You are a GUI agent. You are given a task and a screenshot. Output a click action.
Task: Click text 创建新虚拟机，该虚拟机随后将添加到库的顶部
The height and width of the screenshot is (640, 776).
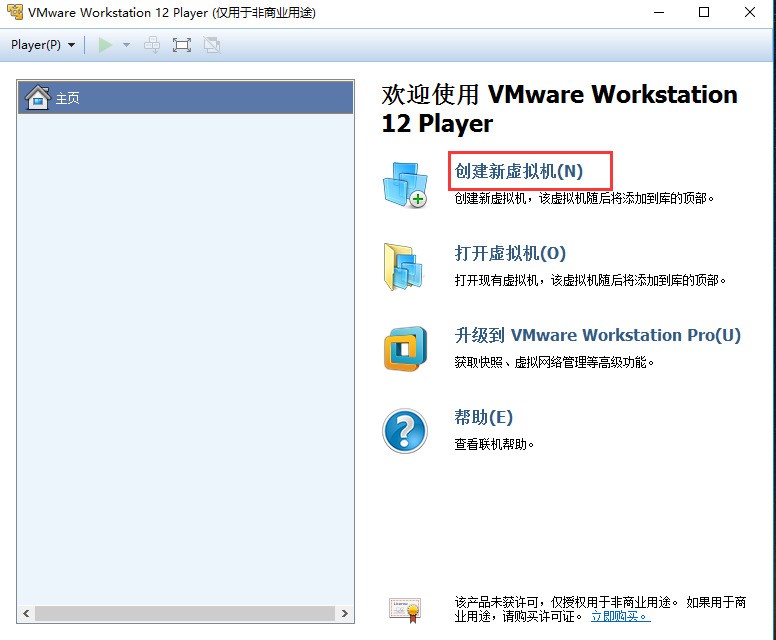click(x=584, y=198)
